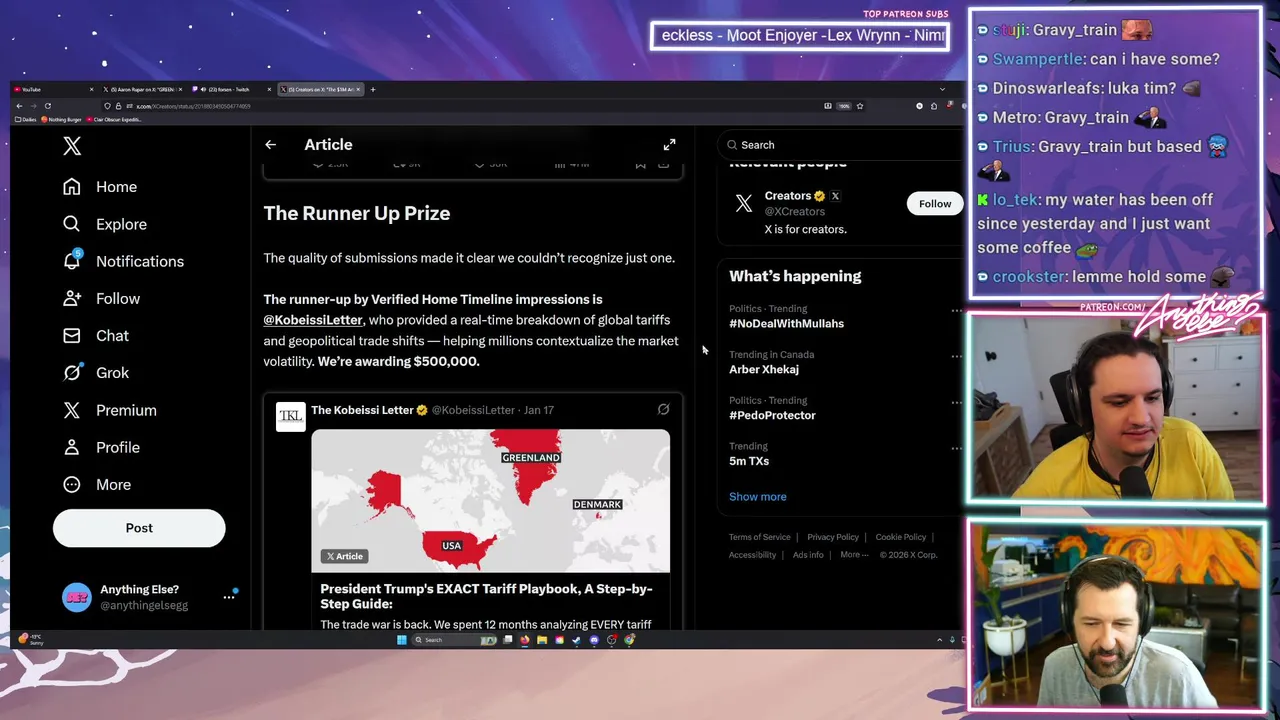Open Profile in the sidebar

click(x=101, y=447)
